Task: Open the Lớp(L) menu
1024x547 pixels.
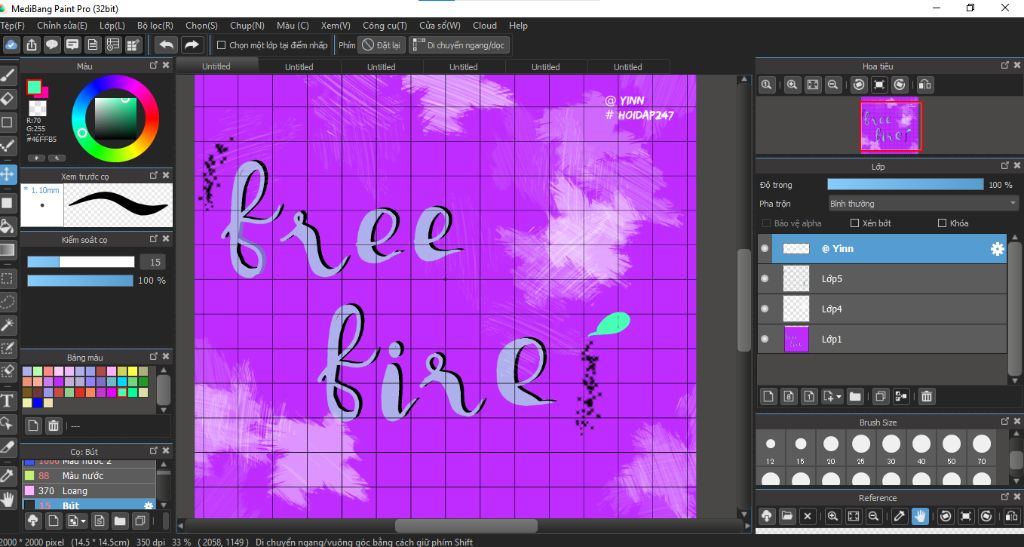Action: click(112, 25)
